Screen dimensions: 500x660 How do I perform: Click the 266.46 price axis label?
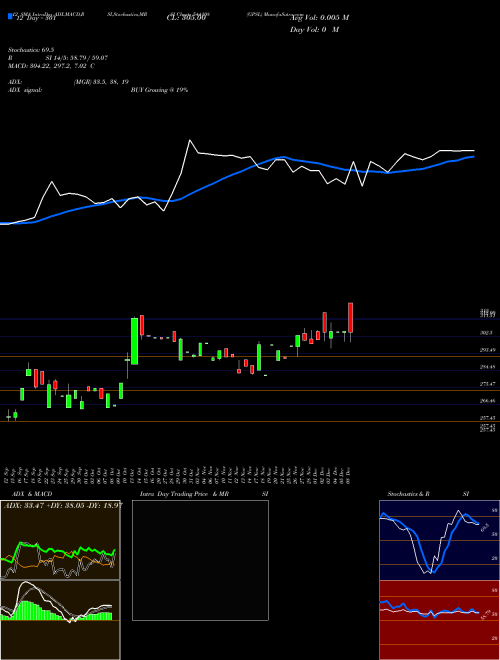(x=488, y=401)
